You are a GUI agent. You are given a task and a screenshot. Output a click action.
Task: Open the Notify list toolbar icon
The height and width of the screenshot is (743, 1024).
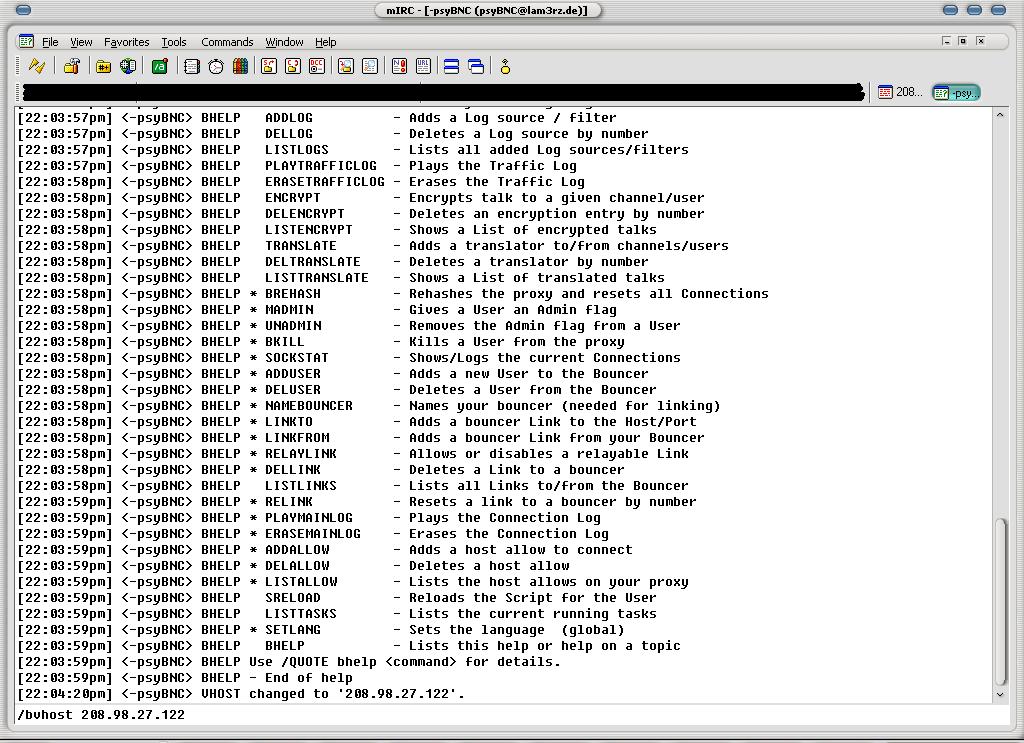point(399,66)
